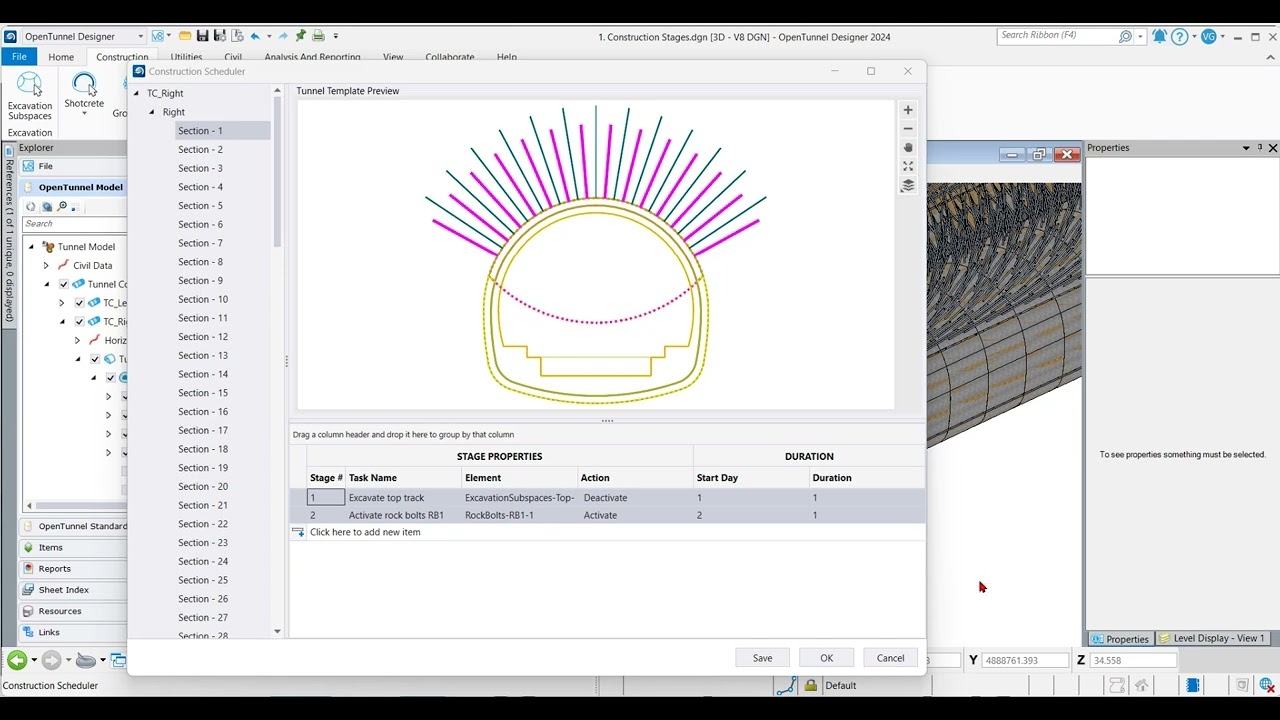
Task: Activate the pan hand tool in preview
Action: point(908,148)
